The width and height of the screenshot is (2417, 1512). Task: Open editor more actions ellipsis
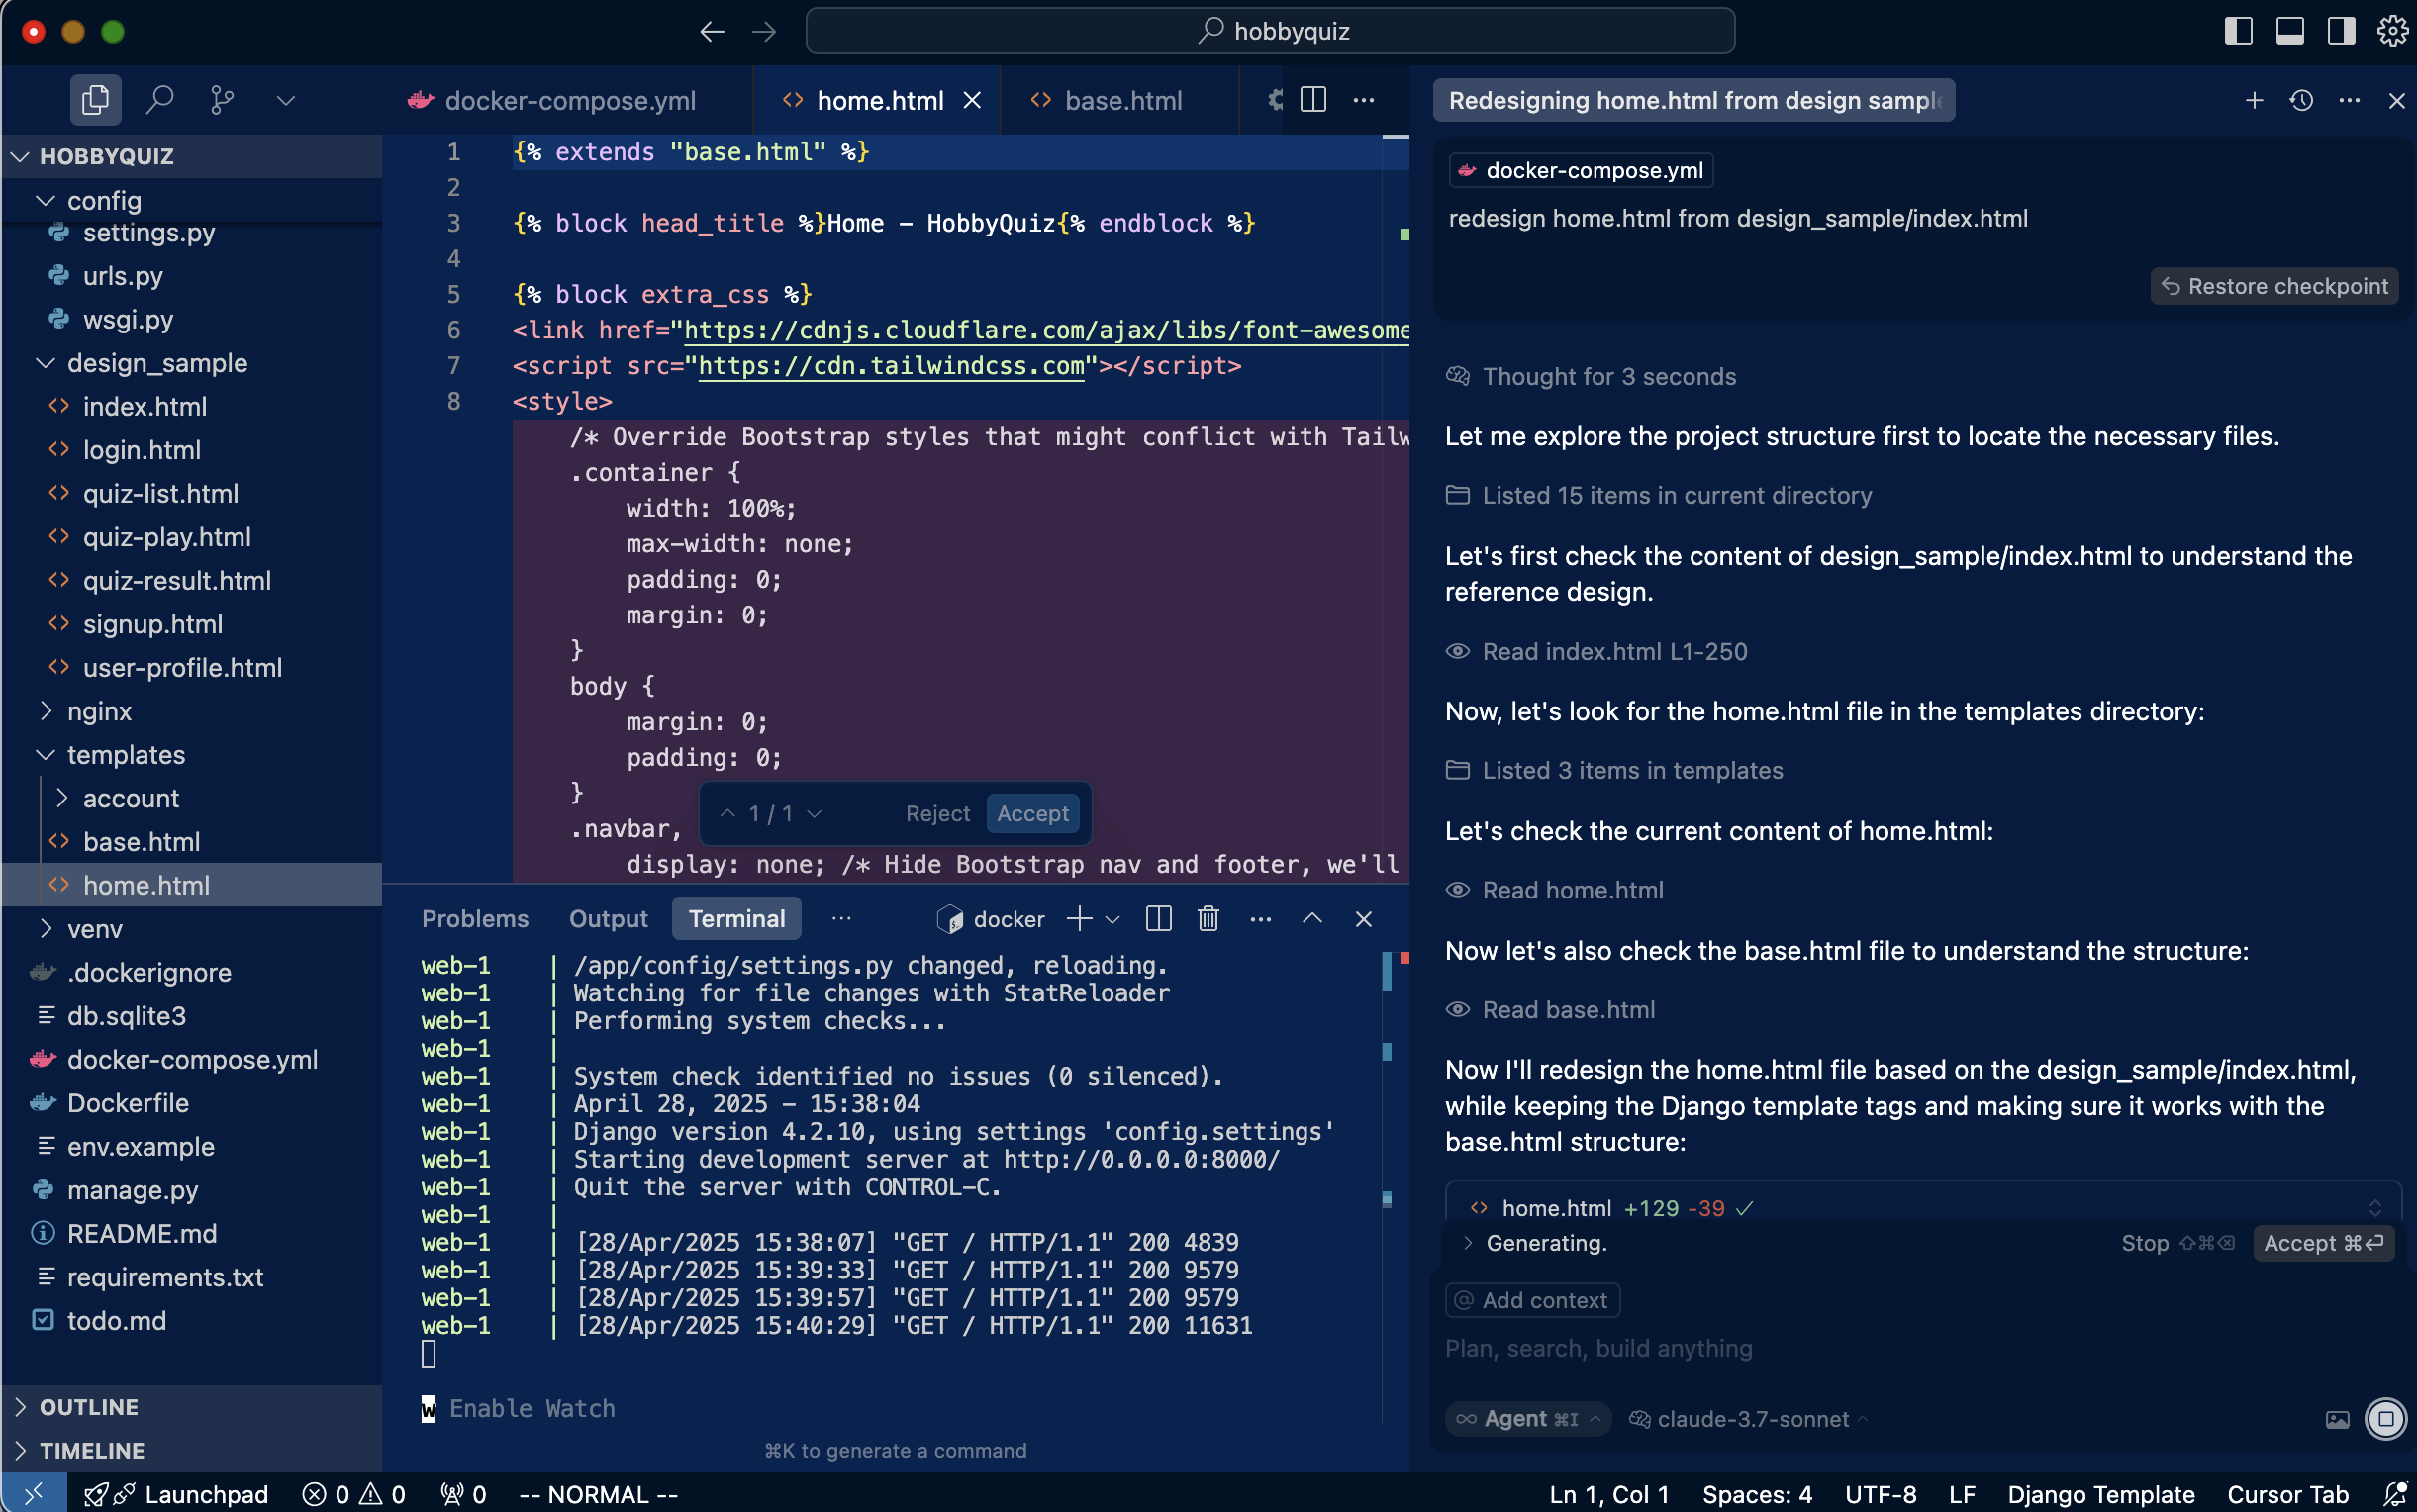[1364, 100]
